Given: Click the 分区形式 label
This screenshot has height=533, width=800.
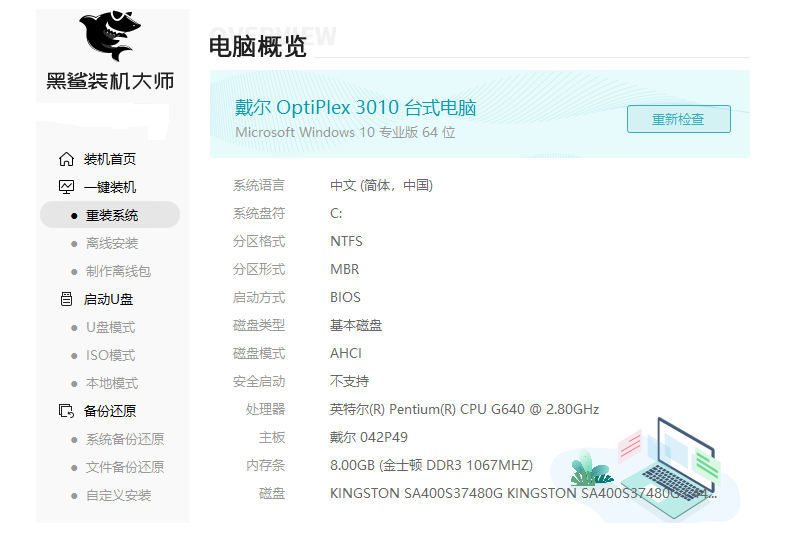Looking at the screenshot, I should tap(259, 269).
